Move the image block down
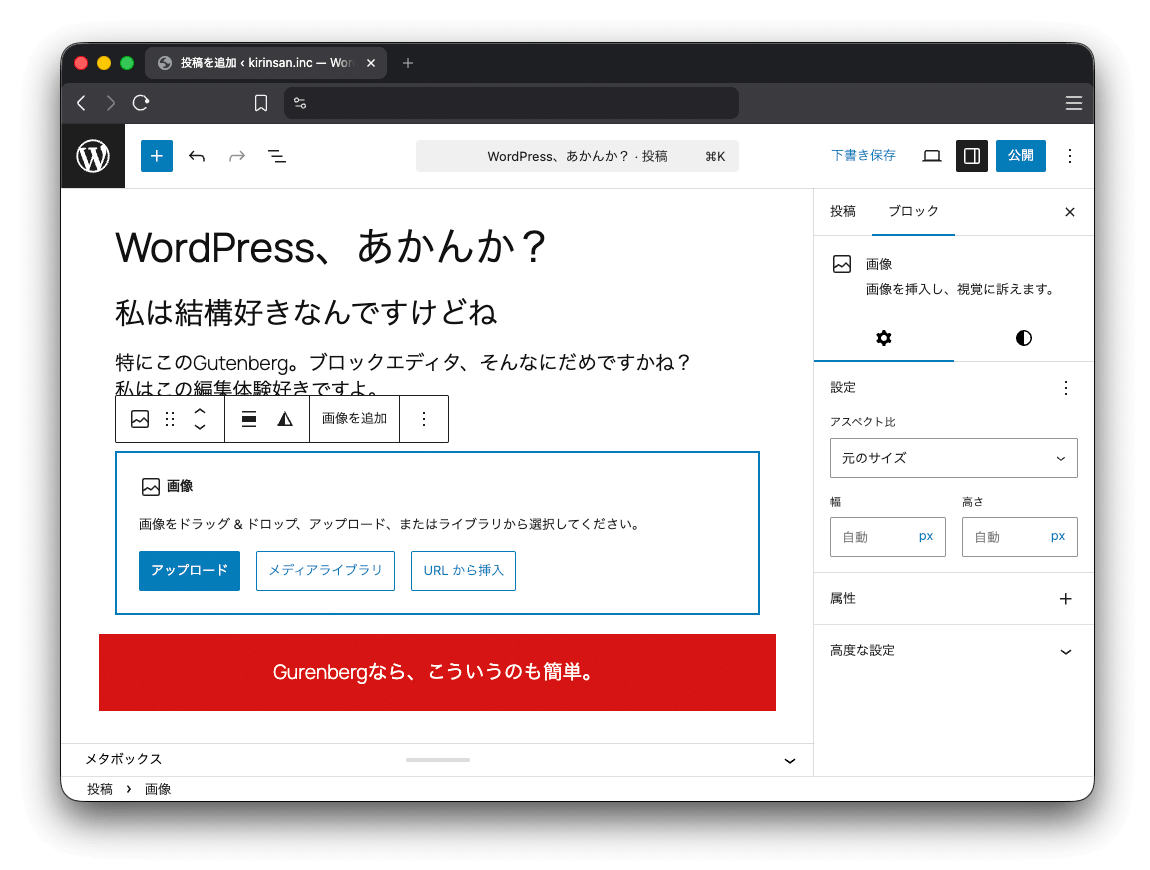 [x=199, y=428]
